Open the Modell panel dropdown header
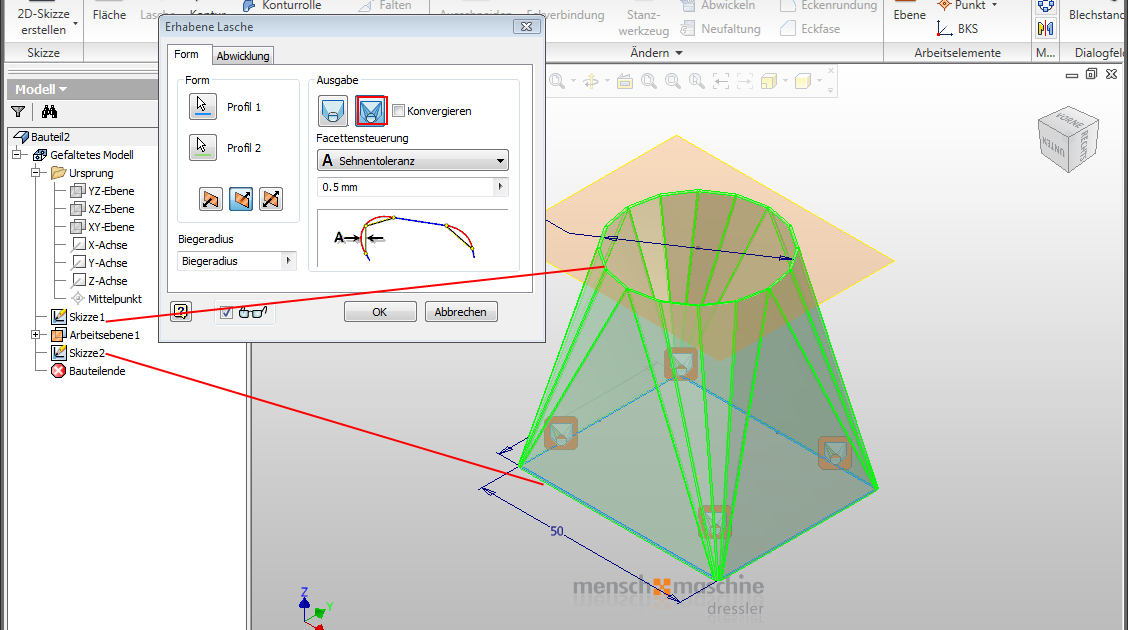This screenshot has height=630, width=1128. pyautogui.click(x=41, y=89)
